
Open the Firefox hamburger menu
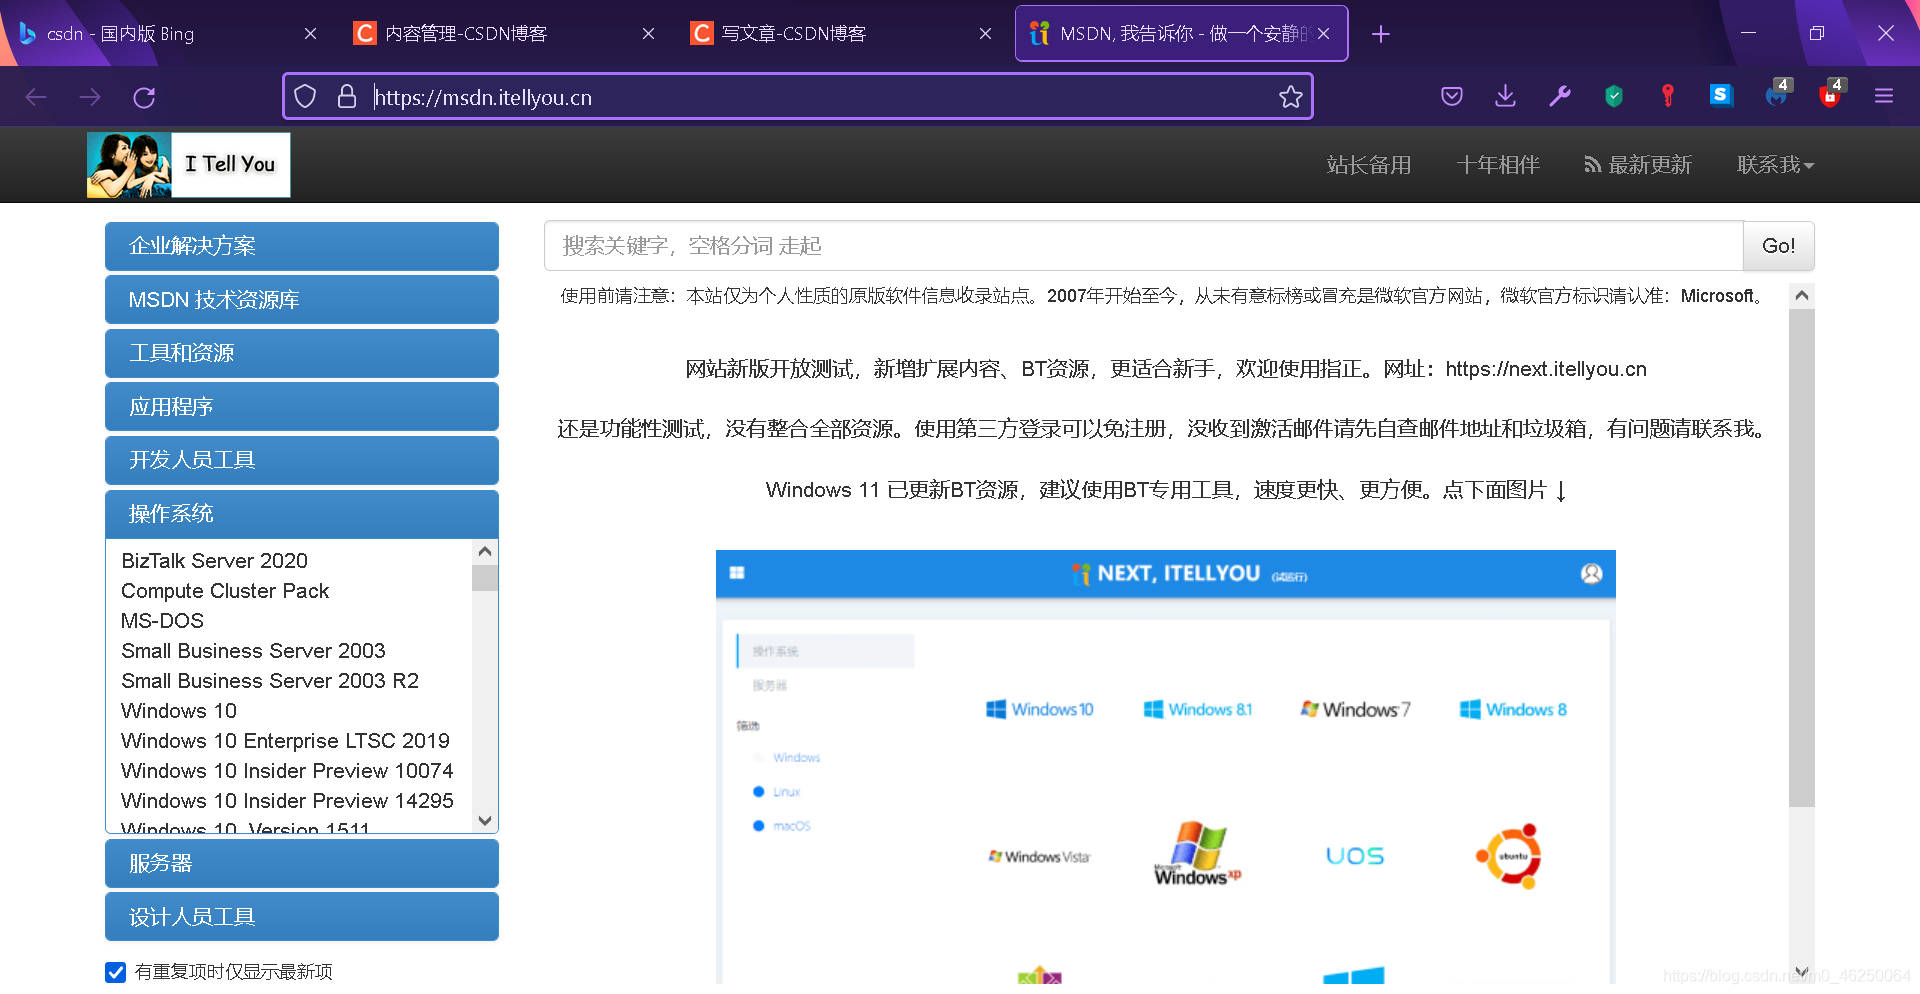[1884, 96]
